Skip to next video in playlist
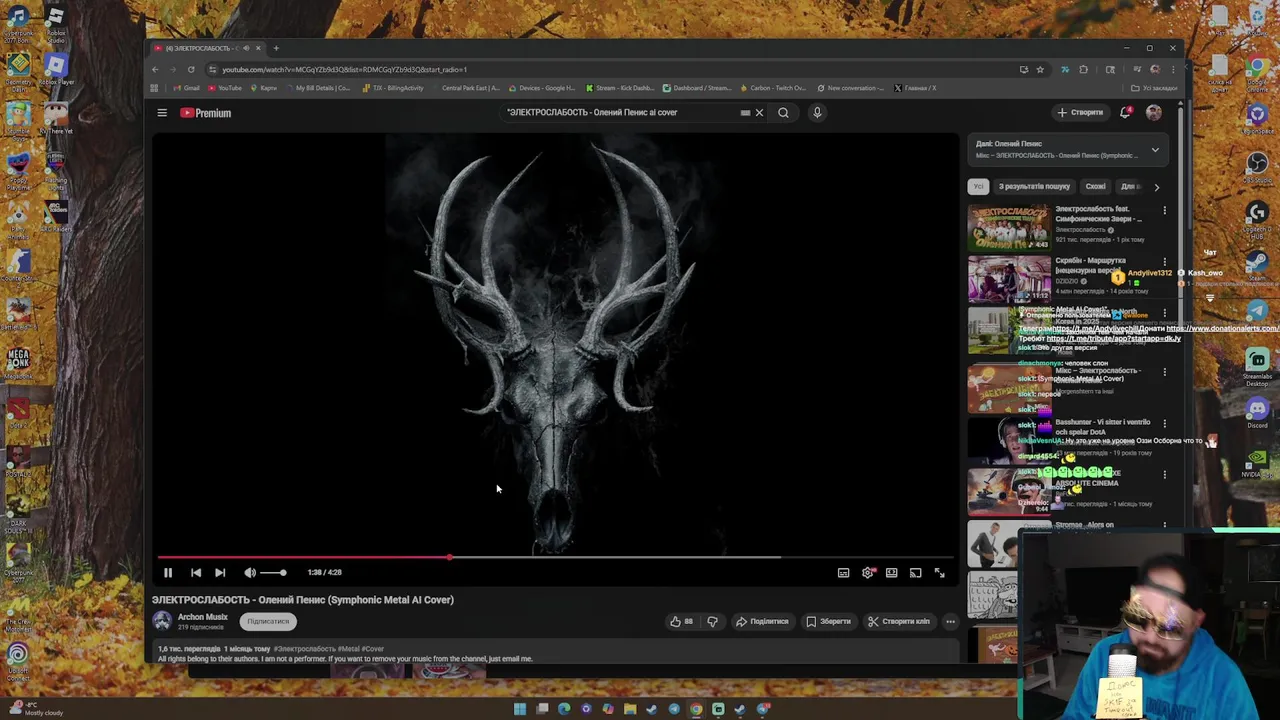 click(220, 572)
